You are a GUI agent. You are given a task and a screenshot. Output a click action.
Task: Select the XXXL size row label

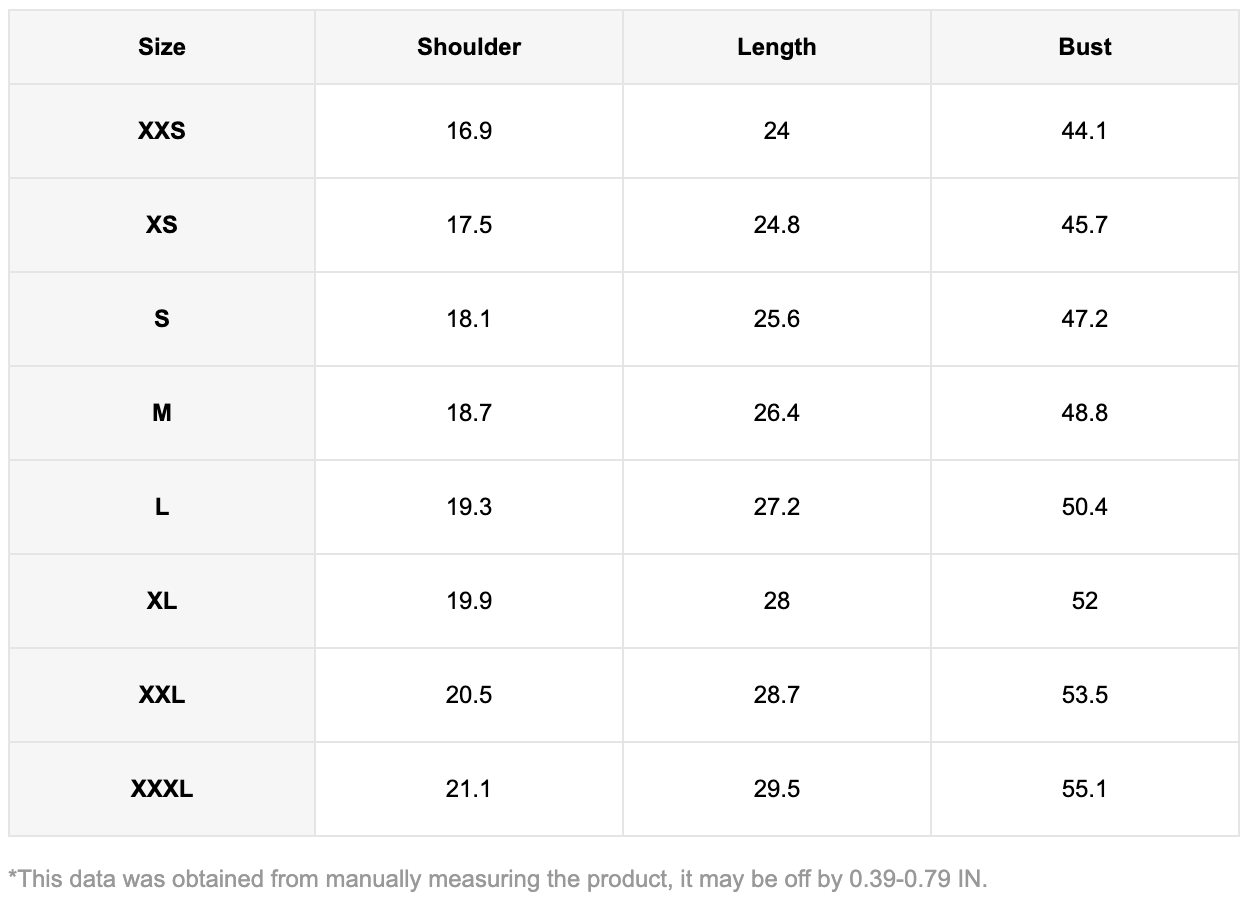[x=162, y=789]
